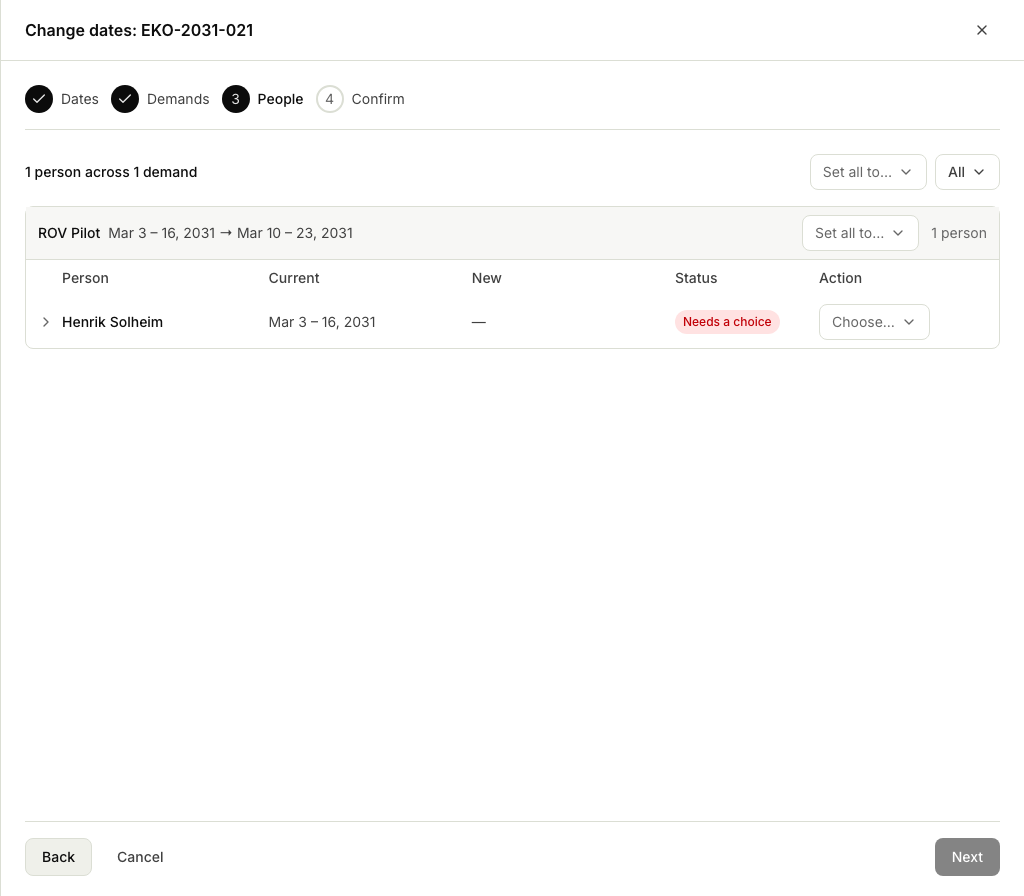This screenshot has height=896, width=1024.
Task: Open Choose... action dropdown for Henrik Solheim
Action: tap(874, 322)
